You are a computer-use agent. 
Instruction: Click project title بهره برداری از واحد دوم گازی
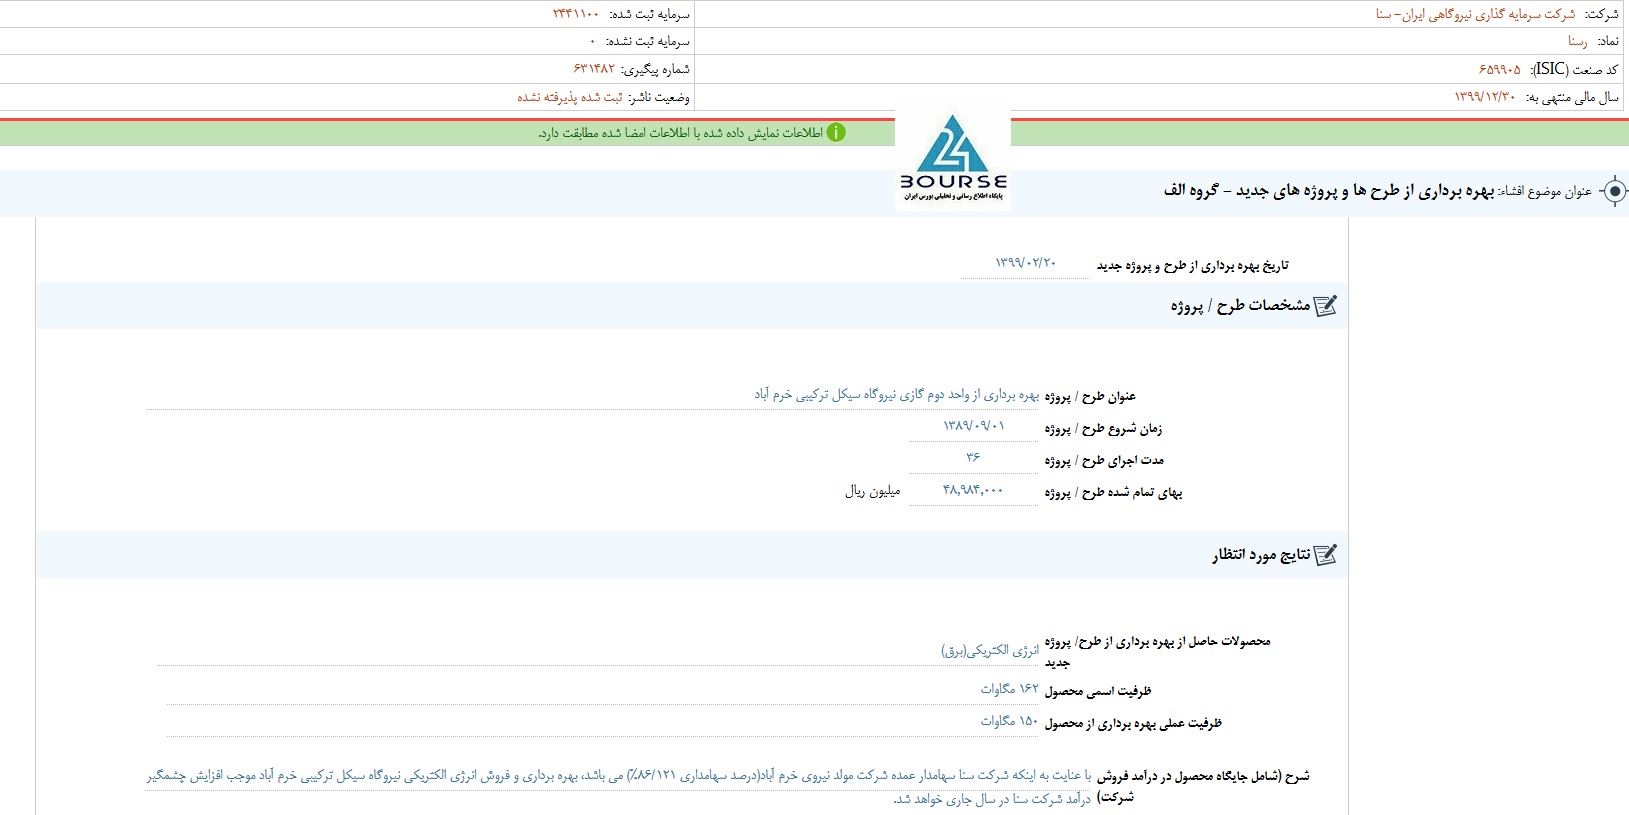pos(896,395)
